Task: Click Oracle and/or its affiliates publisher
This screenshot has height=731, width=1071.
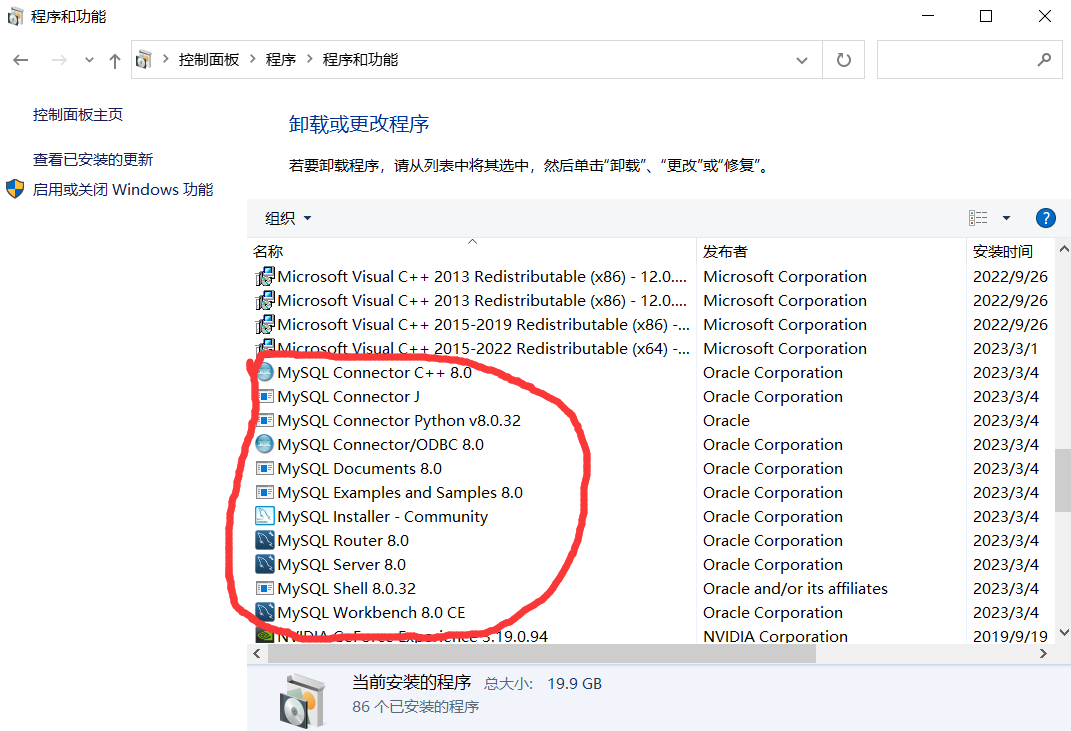Action: [x=795, y=588]
